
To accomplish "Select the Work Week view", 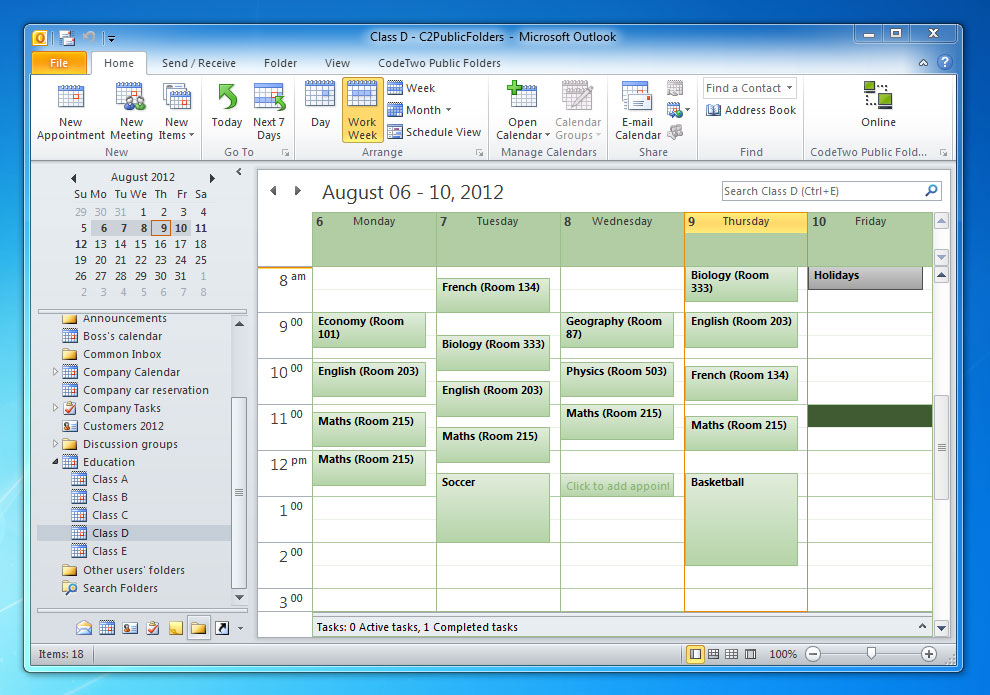I will pos(362,110).
